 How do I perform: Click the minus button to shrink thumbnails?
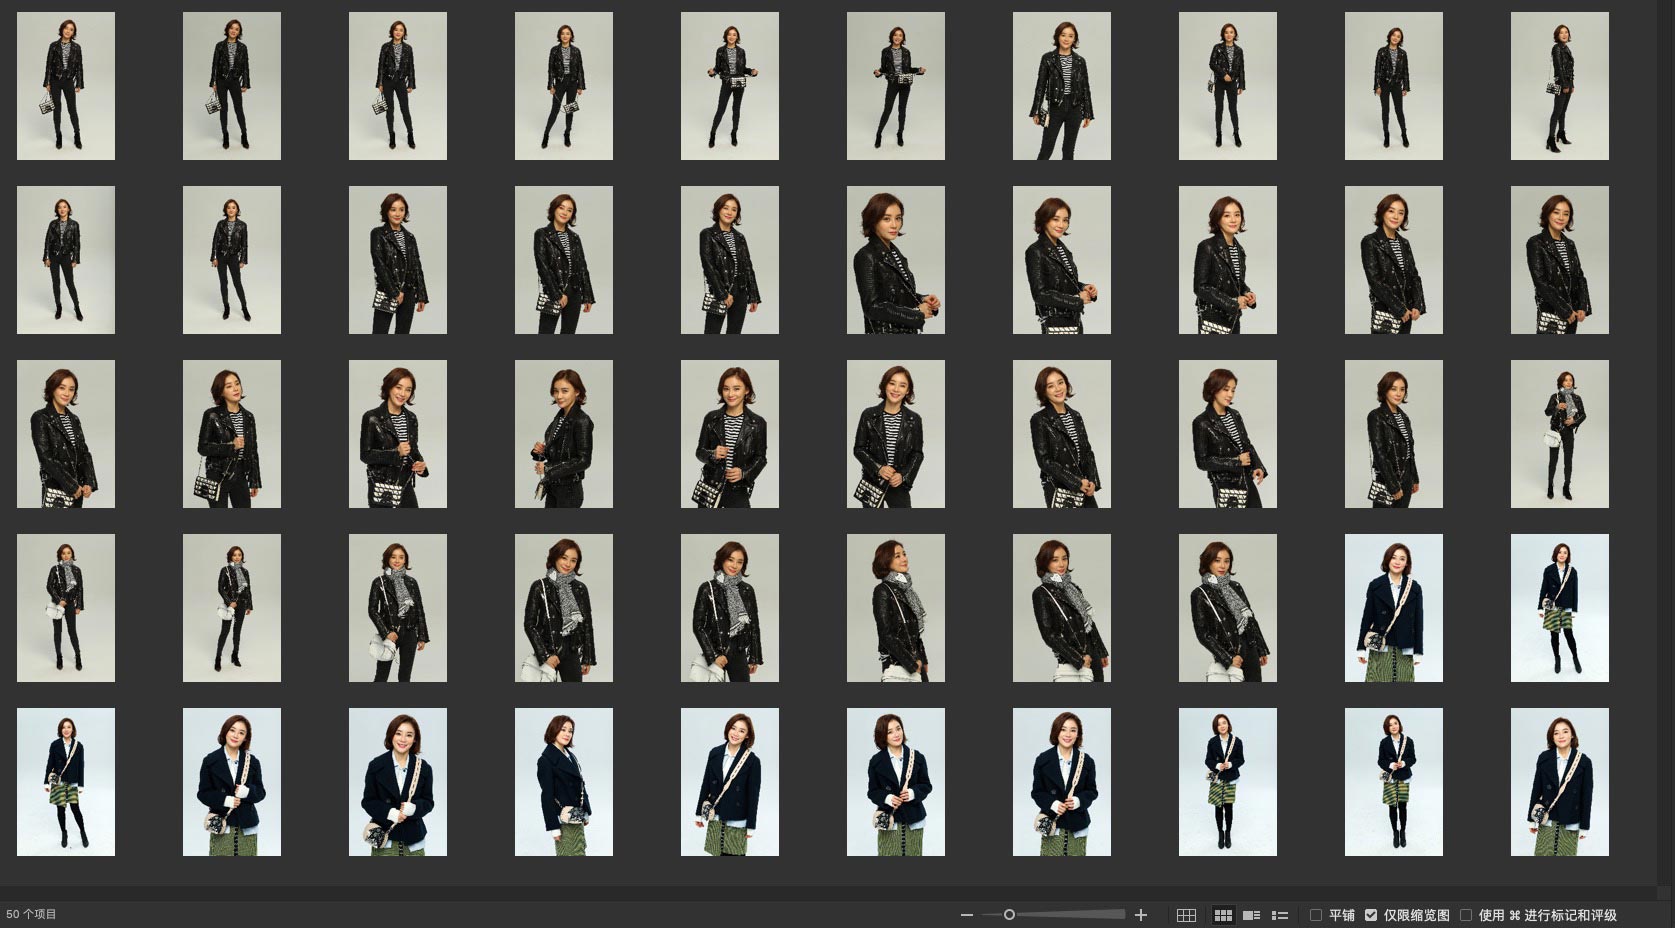coord(966,915)
